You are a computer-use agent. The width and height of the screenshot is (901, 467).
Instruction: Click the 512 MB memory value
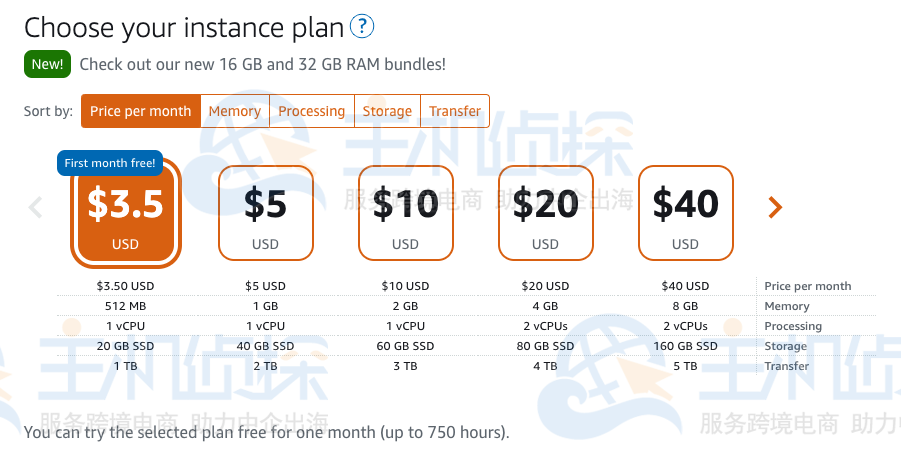(125, 306)
